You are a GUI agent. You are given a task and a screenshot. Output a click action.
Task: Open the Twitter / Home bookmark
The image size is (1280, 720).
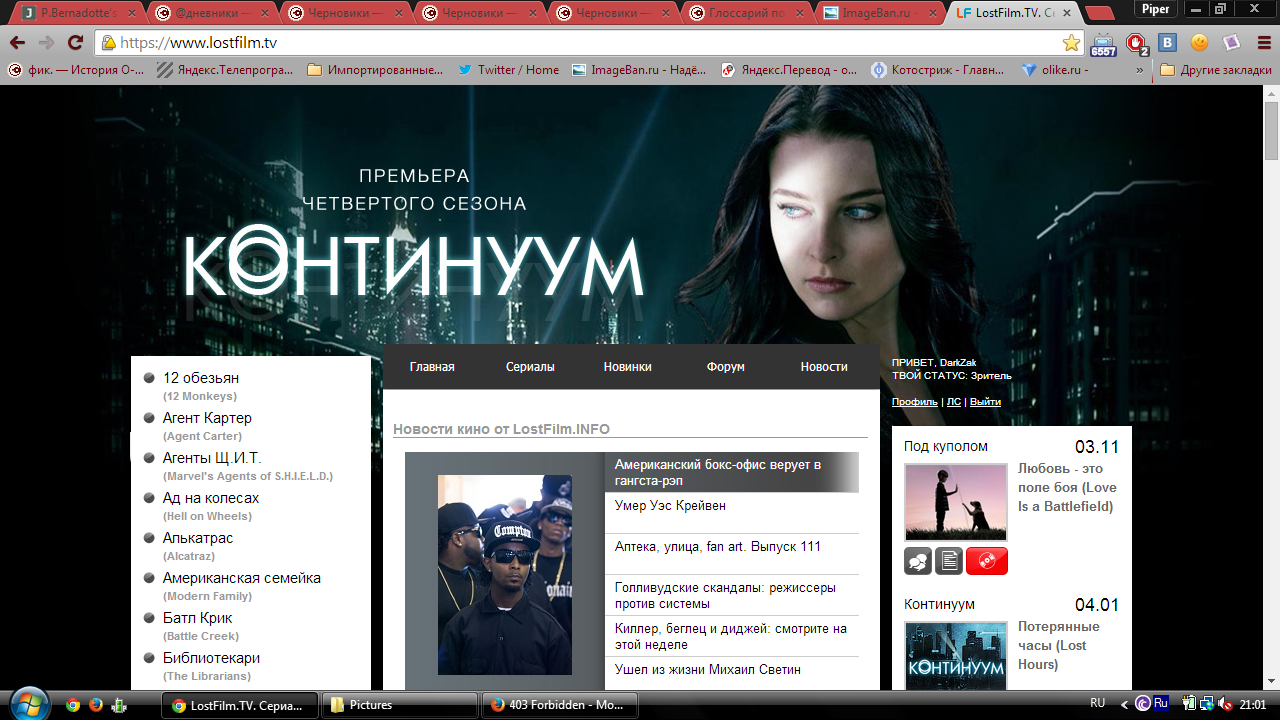point(508,70)
